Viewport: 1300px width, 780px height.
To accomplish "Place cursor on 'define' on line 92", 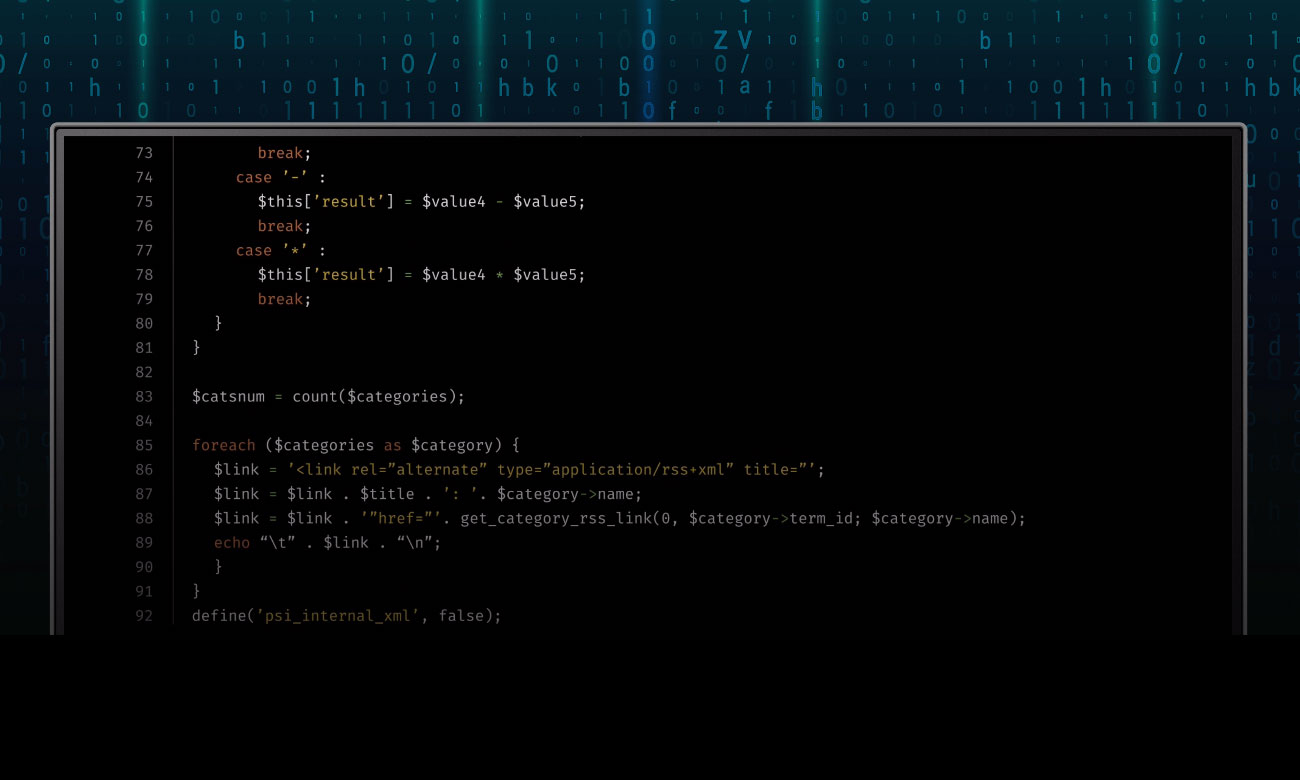I will coord(219,616).
